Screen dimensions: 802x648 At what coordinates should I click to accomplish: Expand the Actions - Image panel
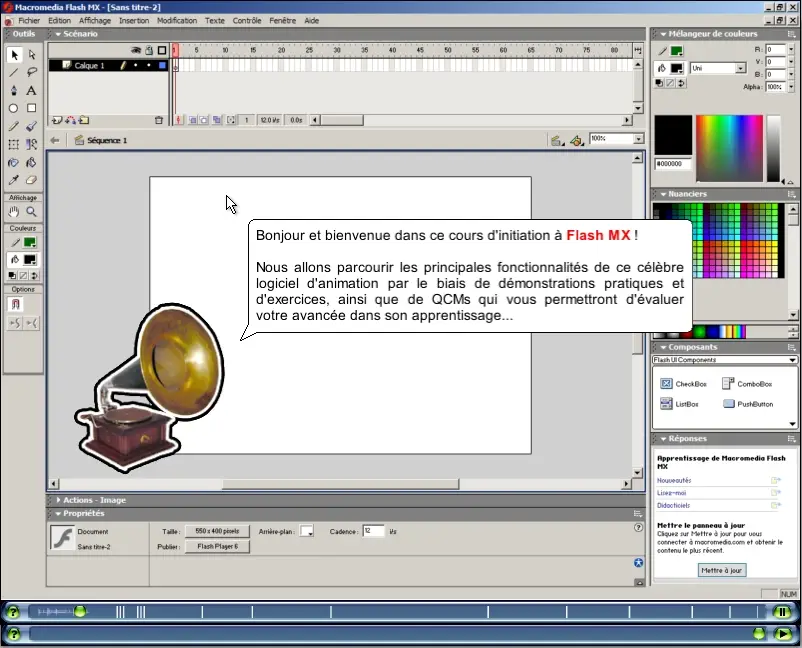tap(58, 500)
